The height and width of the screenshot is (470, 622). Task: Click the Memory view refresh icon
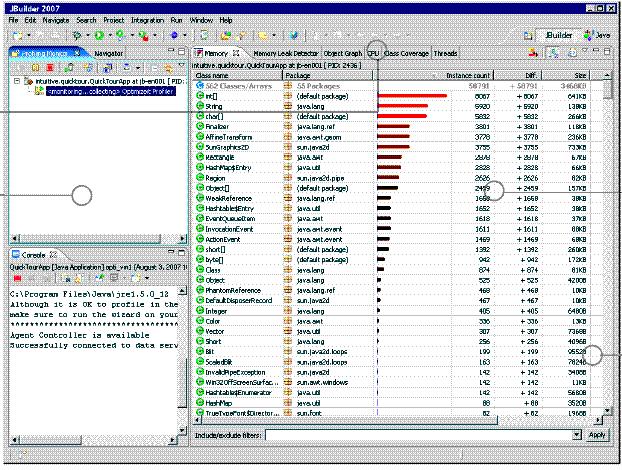click(571, 53)
